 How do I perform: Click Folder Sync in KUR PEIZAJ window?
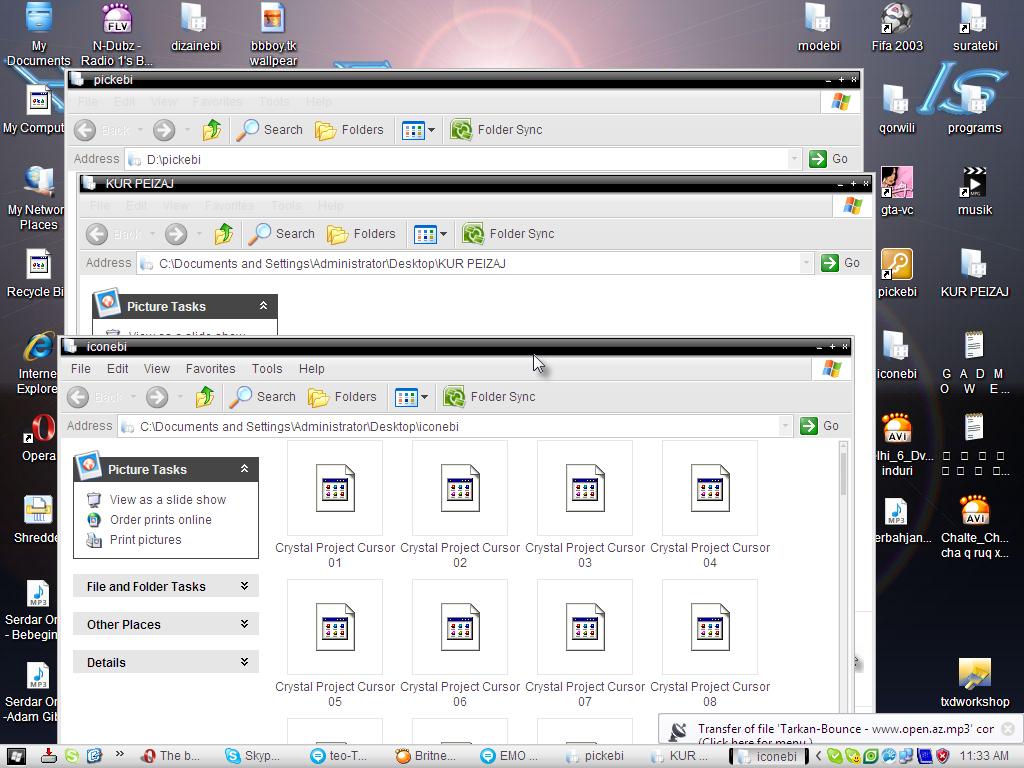tap(508, 234)
